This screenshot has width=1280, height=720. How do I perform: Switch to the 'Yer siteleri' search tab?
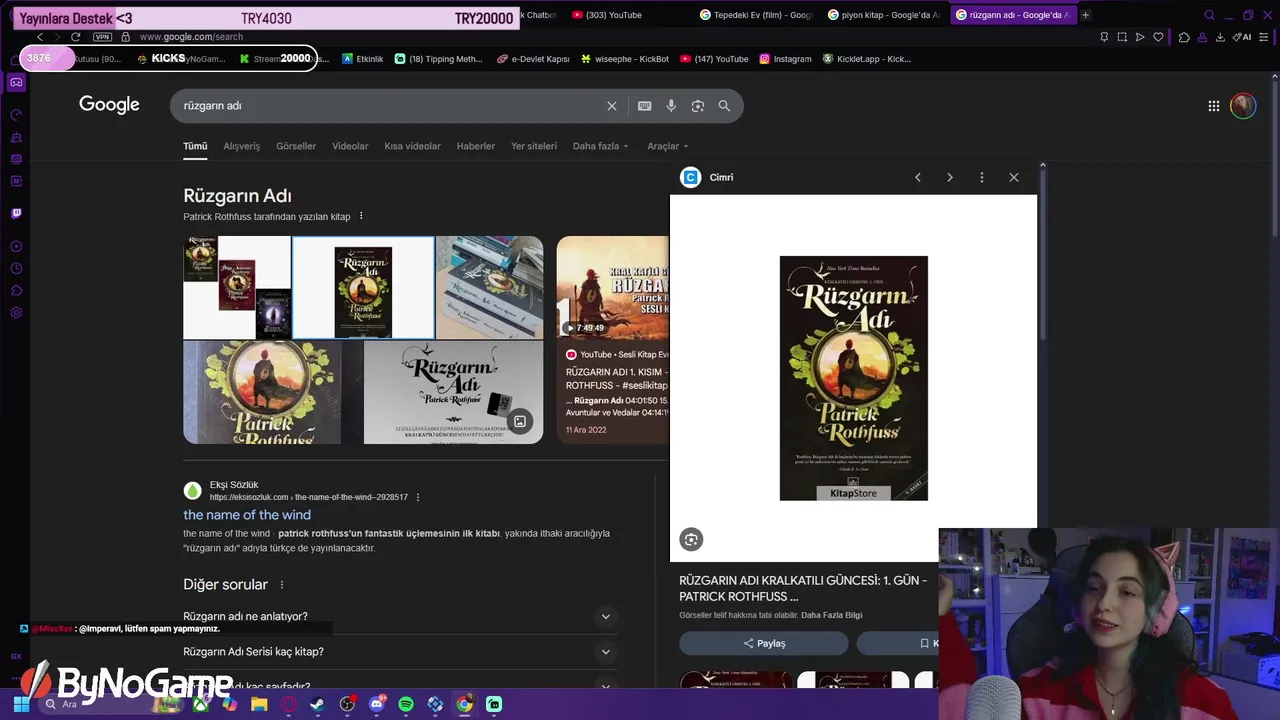point(534,146)
